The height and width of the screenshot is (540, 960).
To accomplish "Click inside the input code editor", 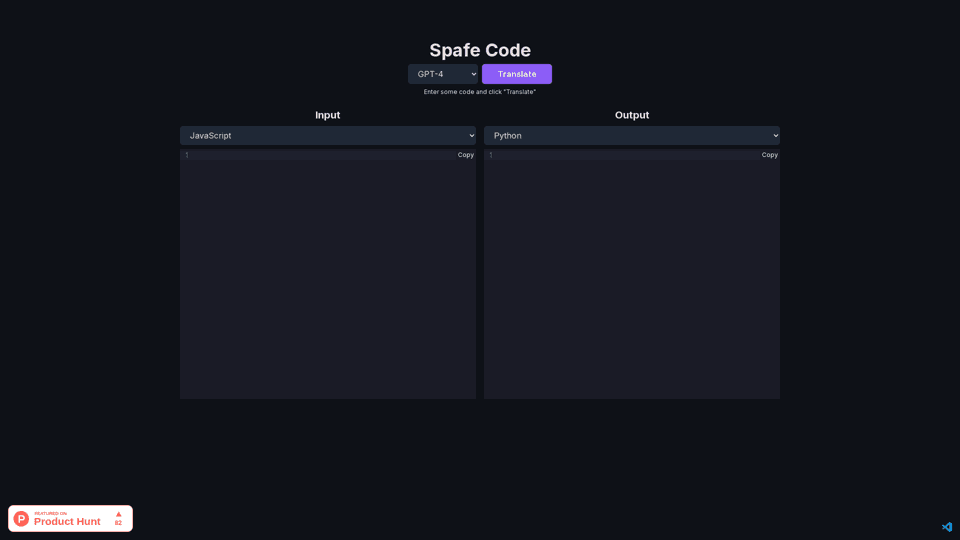I will pyautogui.click(x=328, y=276).
